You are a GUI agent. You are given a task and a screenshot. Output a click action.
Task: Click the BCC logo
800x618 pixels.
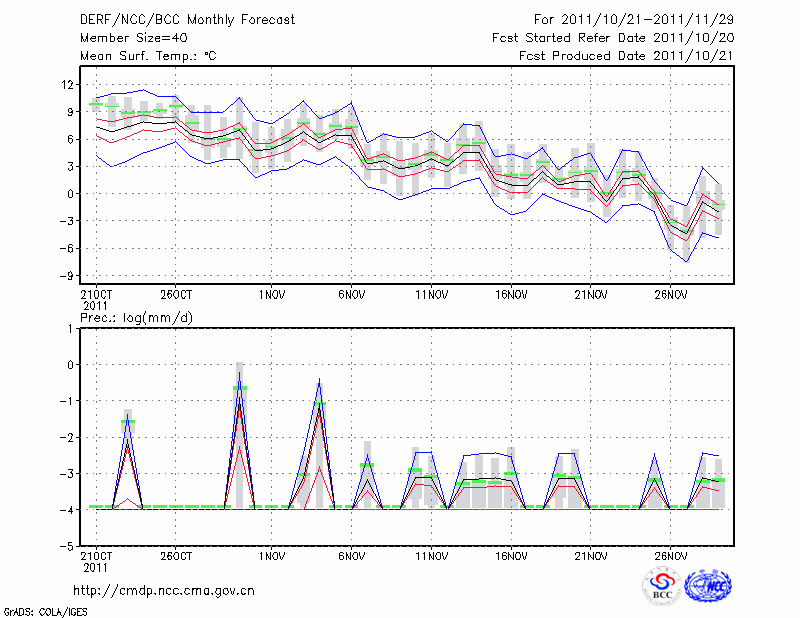click(x=661, y=584)
